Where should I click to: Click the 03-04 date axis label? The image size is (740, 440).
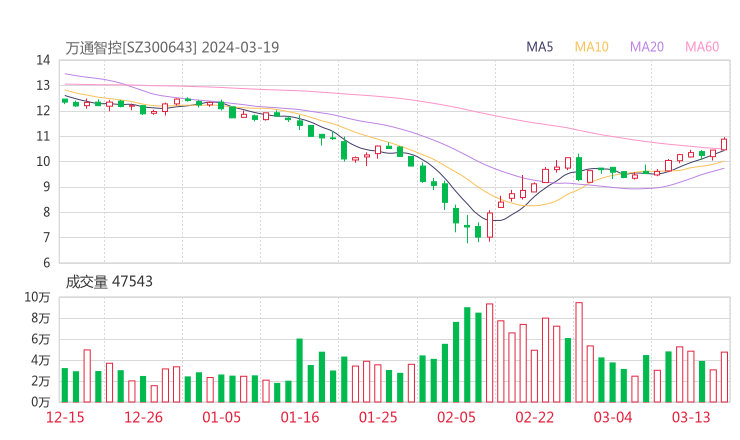613,417
